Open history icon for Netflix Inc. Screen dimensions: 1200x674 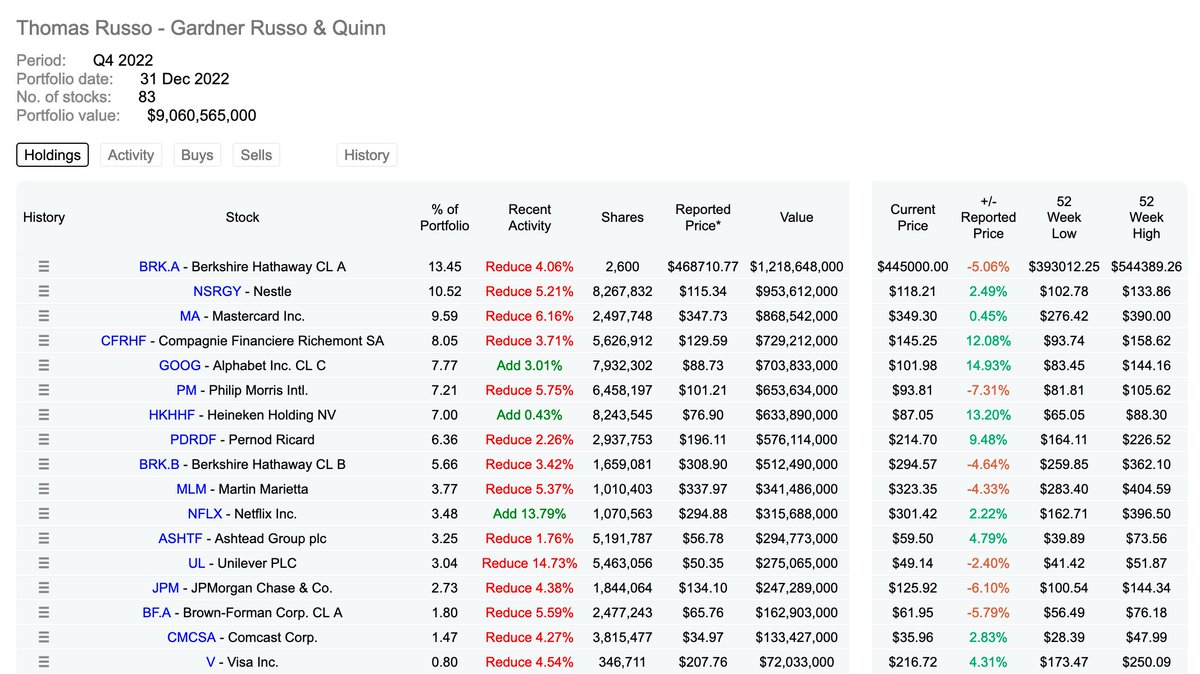[44, 514]
